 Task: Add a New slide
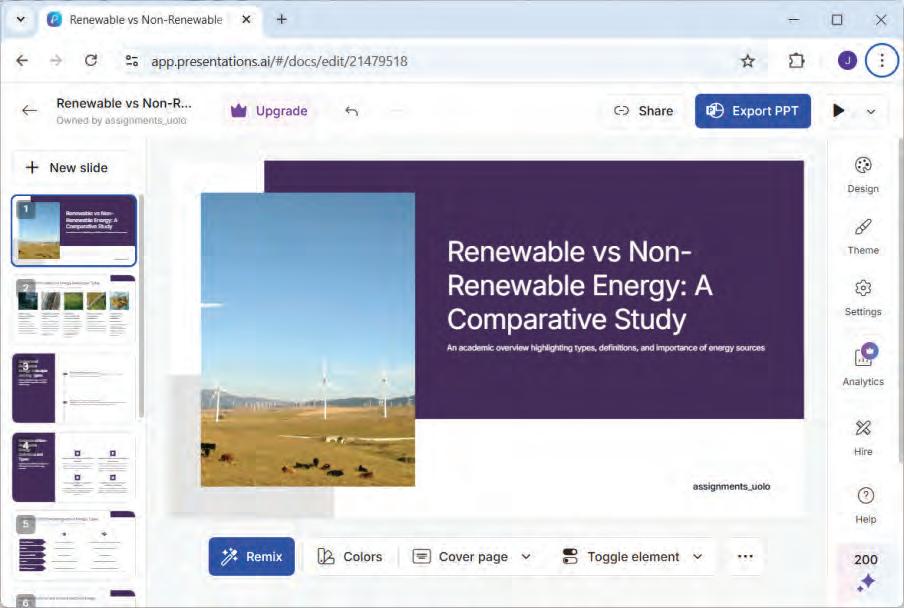(x=67, y=168)
